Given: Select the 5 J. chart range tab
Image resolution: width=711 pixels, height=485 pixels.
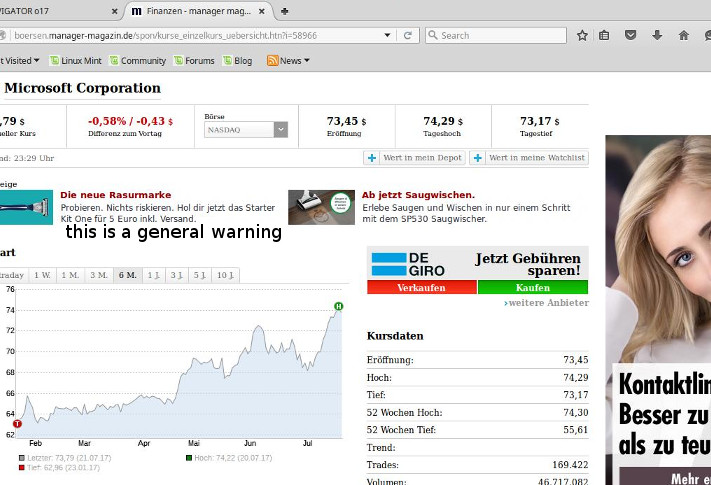Looking at the screenshot, I should click(x=200, y=275).
